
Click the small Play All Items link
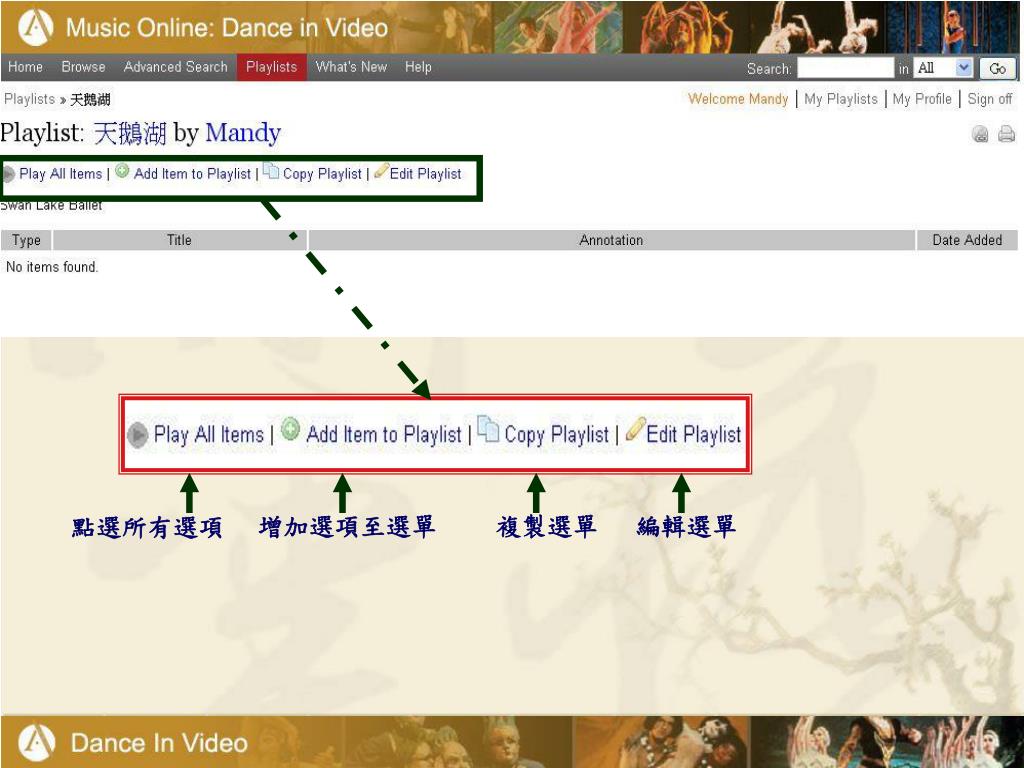tap(61, 174)
